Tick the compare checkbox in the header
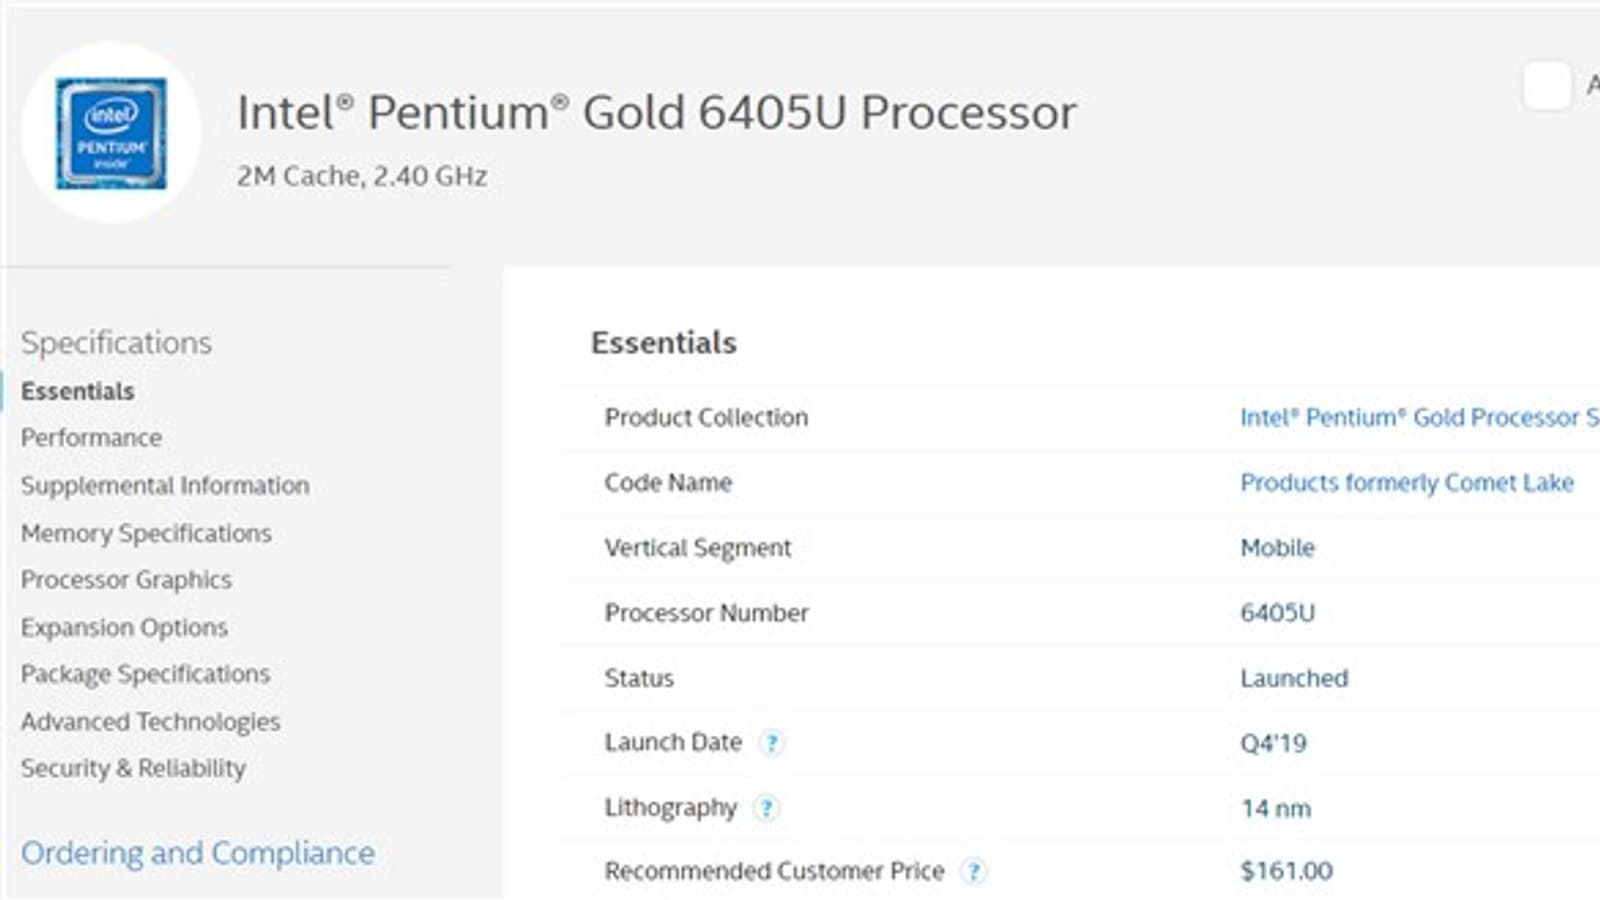 tap(1546, 86)
